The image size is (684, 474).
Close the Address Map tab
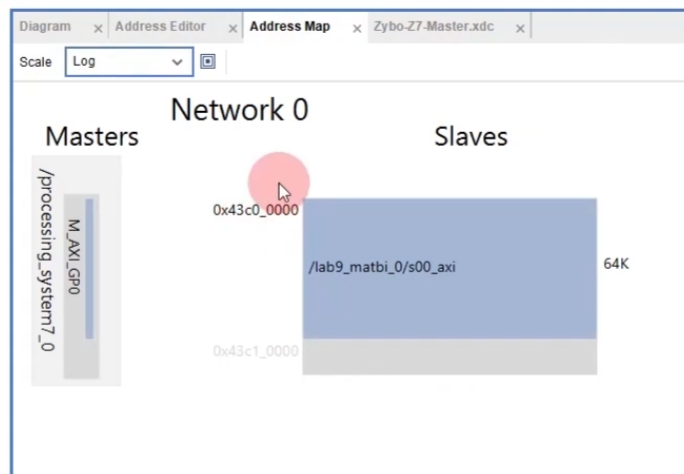(x=357, y=29)
